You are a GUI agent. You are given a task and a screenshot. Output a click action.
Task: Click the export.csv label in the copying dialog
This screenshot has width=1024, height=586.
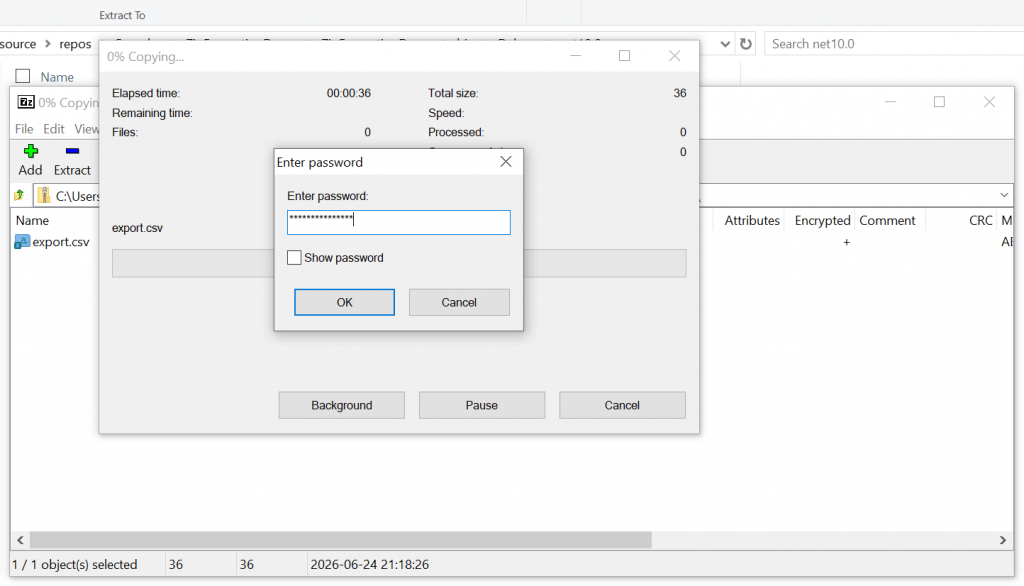pyautogui.click(x=137, y=227)
